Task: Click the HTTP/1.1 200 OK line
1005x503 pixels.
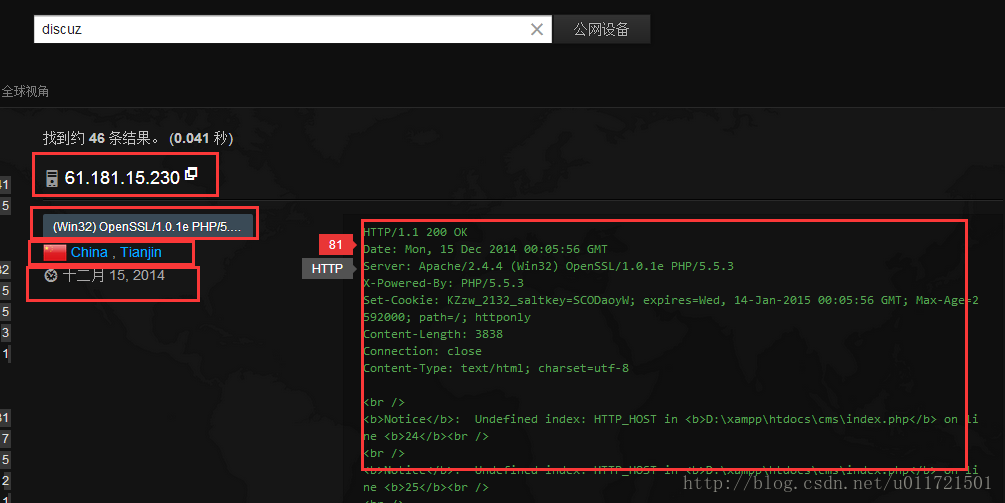Action: click(x=415, y=232)
